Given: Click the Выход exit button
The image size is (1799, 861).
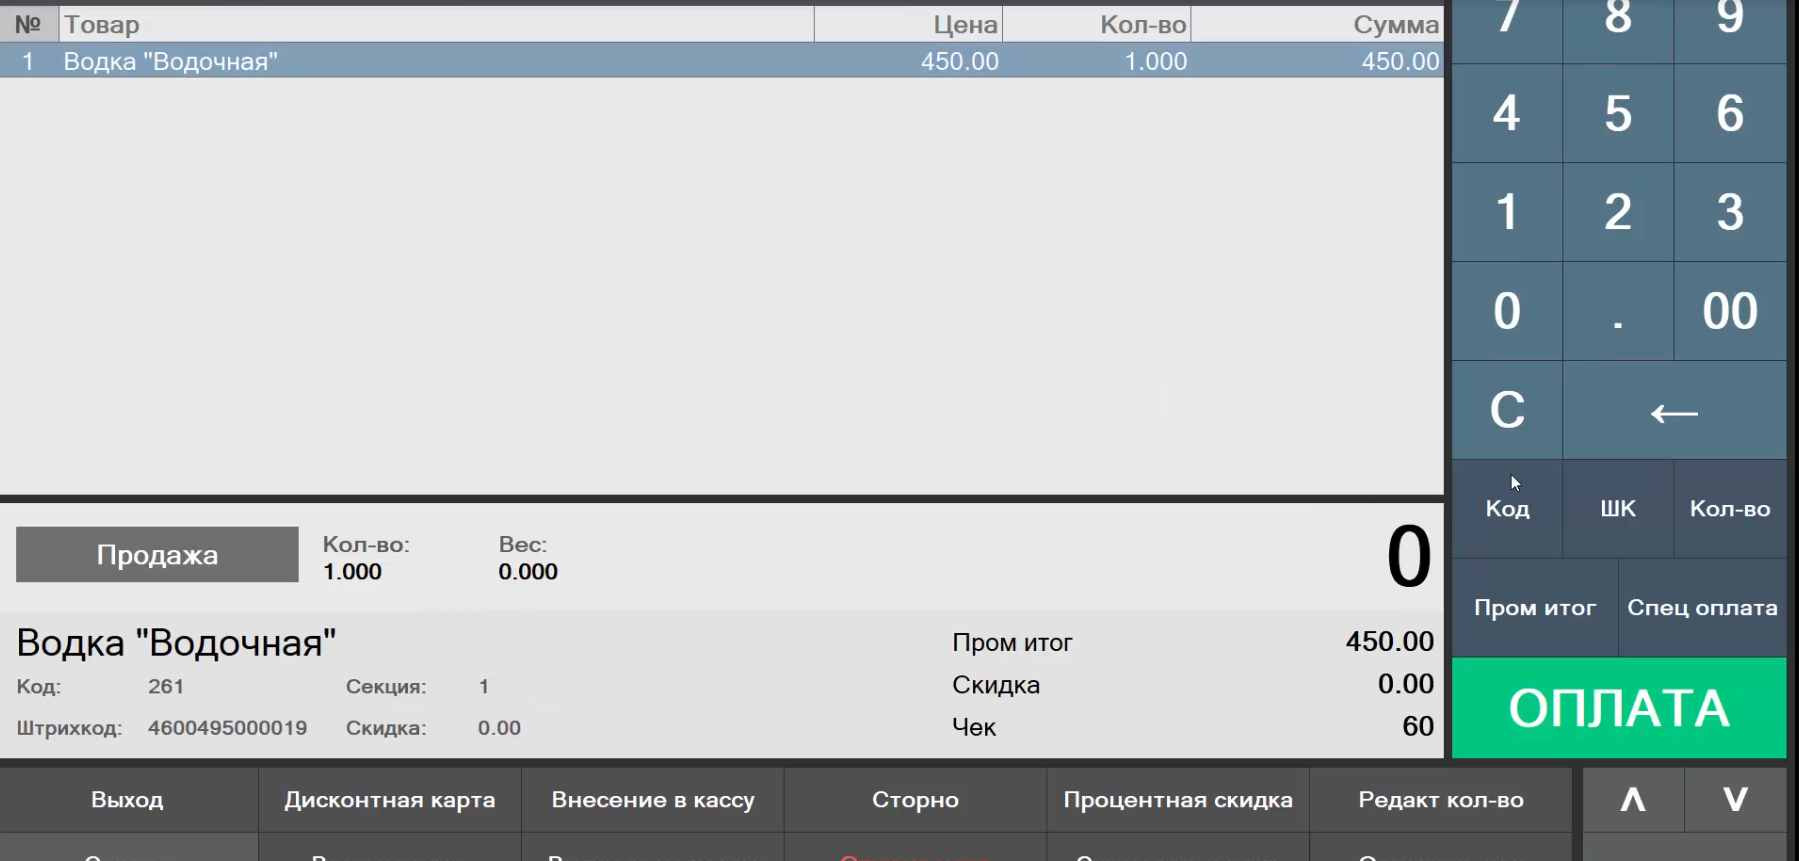Looking at the screenshot, I should point(128,800).
